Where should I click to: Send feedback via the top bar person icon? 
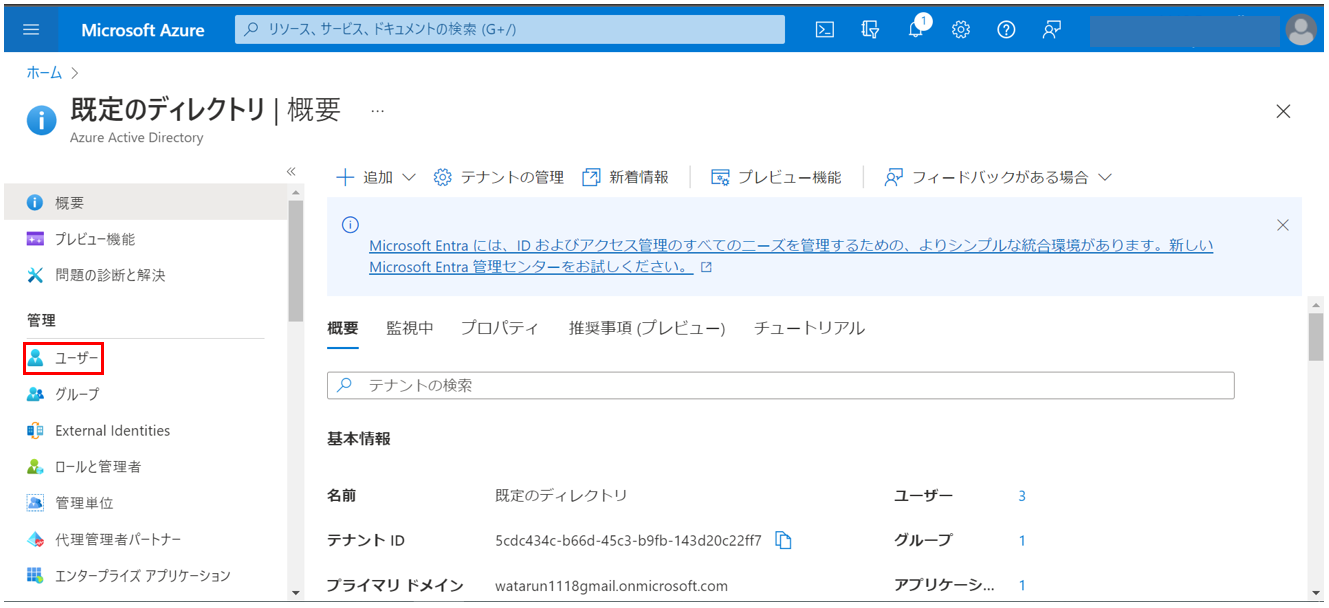point(1051,29)
